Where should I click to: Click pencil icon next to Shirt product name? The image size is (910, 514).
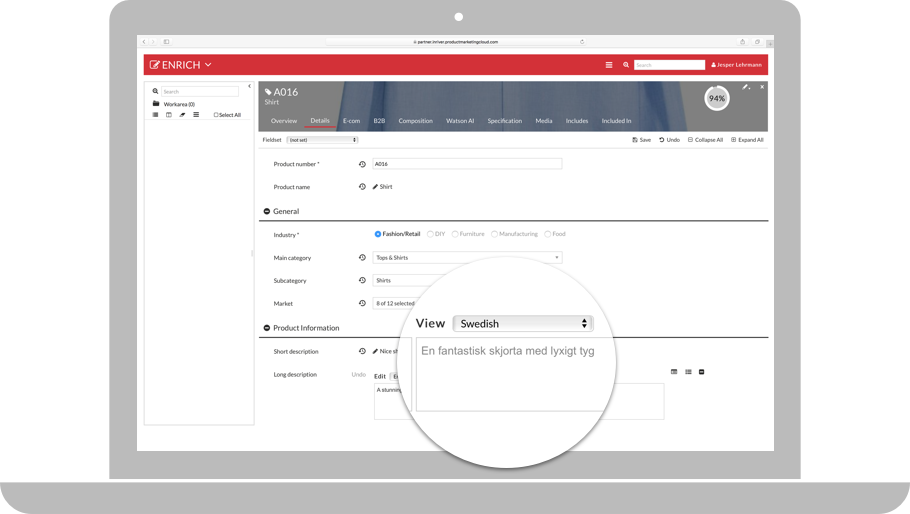coord(375,187)
